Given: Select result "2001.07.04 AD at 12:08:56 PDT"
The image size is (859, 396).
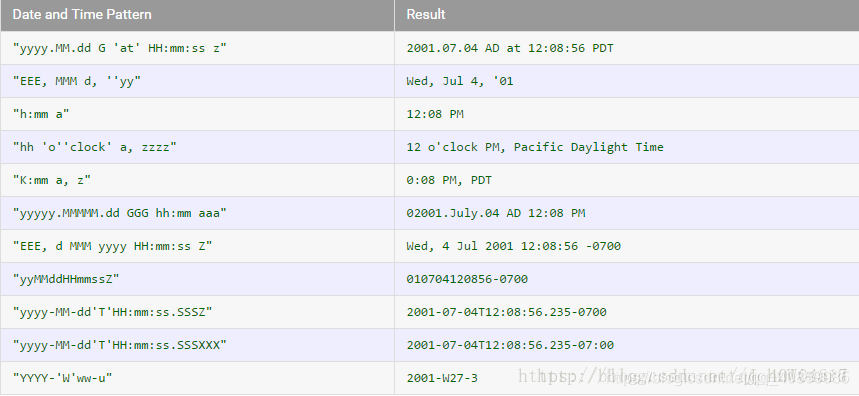Looking at the screenshot, I should 510,48.
